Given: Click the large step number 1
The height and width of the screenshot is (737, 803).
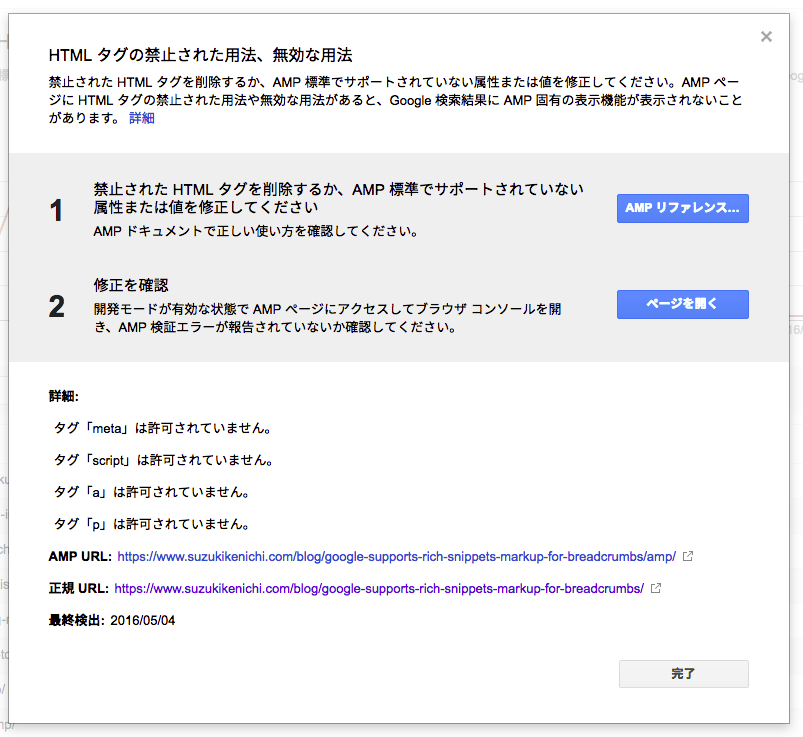Looking at the screenshot, I should point(57,210).
